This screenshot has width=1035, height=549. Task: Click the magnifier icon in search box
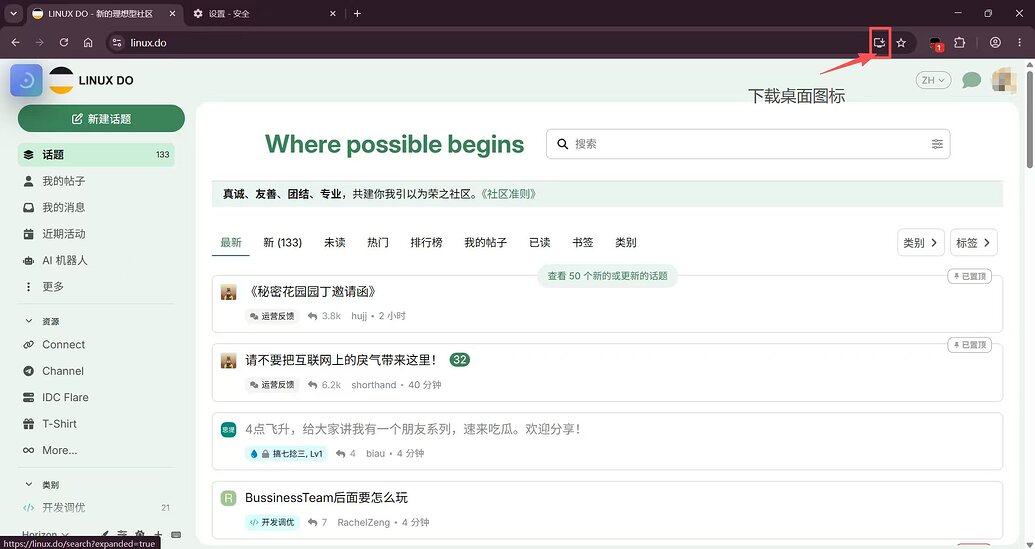tap(562, 144)
